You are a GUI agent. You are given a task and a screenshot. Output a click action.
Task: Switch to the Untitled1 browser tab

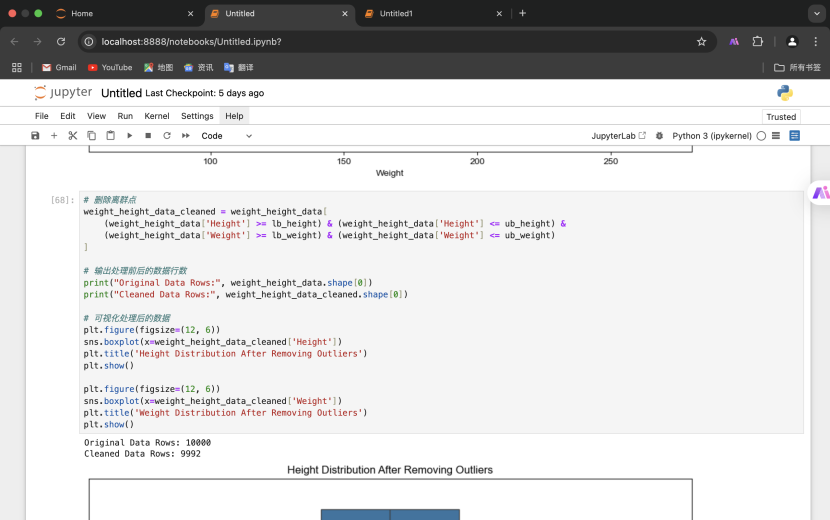tap(433, 14)
